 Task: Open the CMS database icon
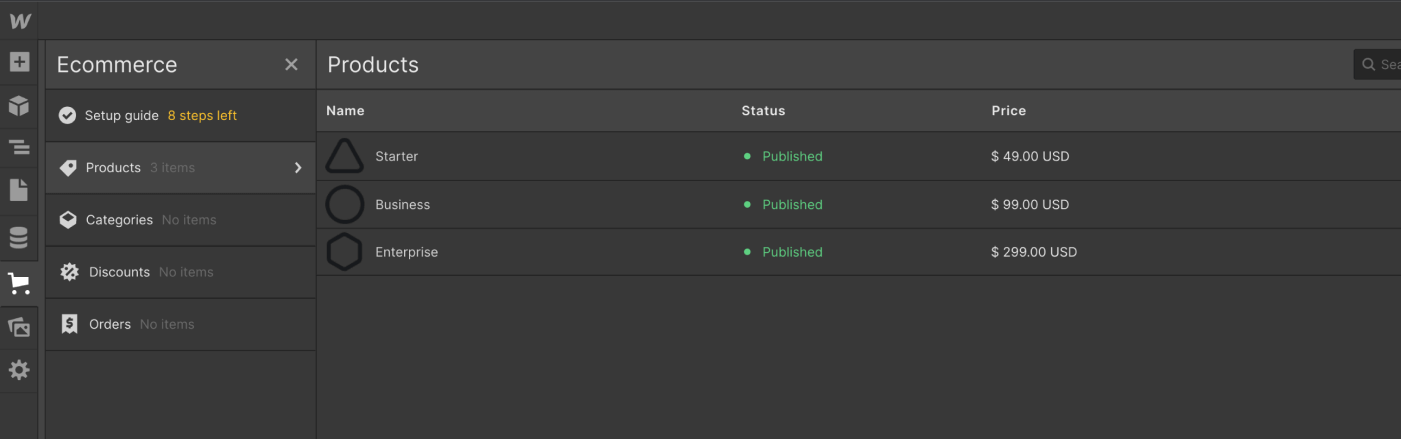[x=19, y=238]
